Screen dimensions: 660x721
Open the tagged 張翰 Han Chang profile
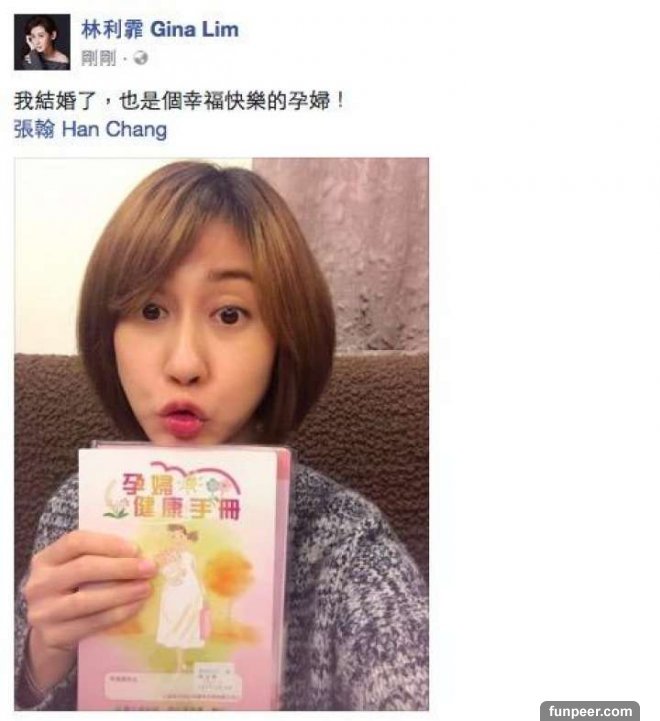[x=91, y=129]
